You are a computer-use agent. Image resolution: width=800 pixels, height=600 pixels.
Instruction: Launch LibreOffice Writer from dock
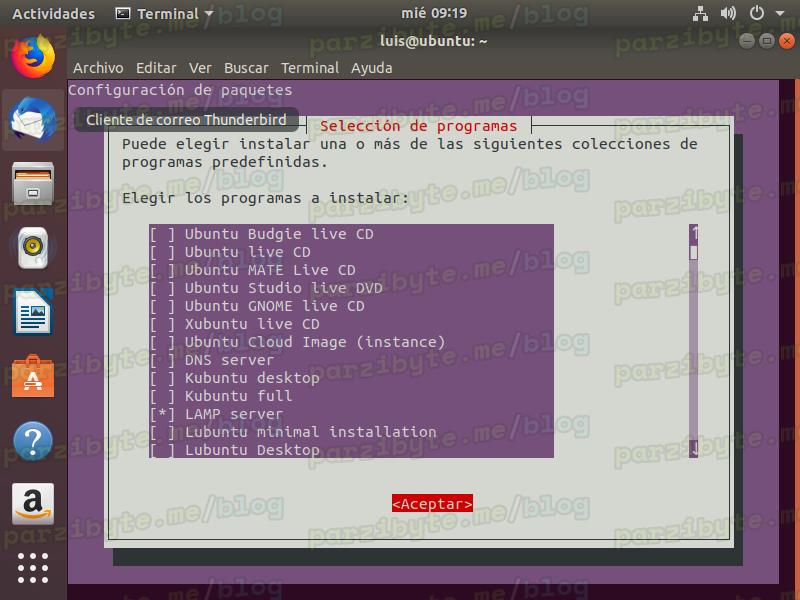[x=33, y=313]
